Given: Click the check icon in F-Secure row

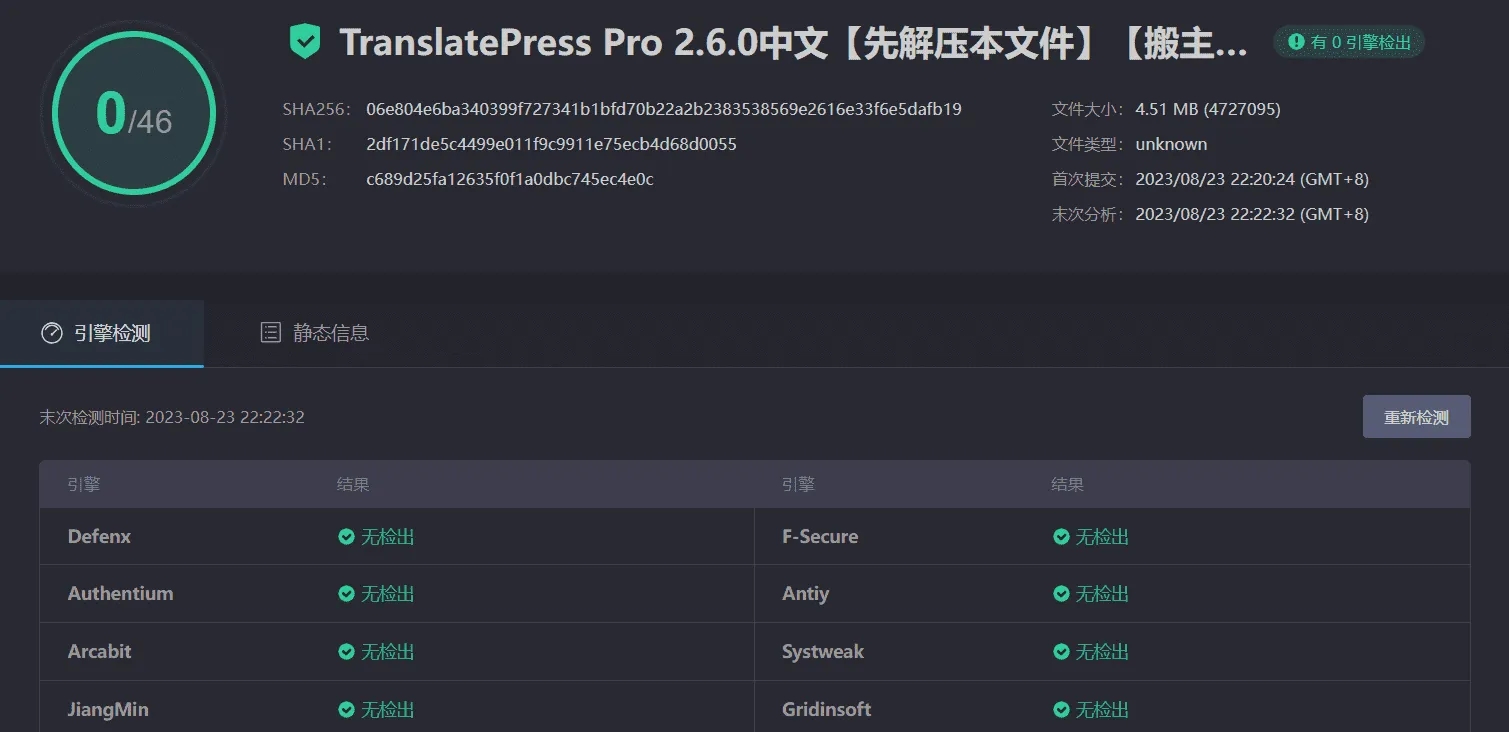Looking at the screenshot, I should point(1061,537).
